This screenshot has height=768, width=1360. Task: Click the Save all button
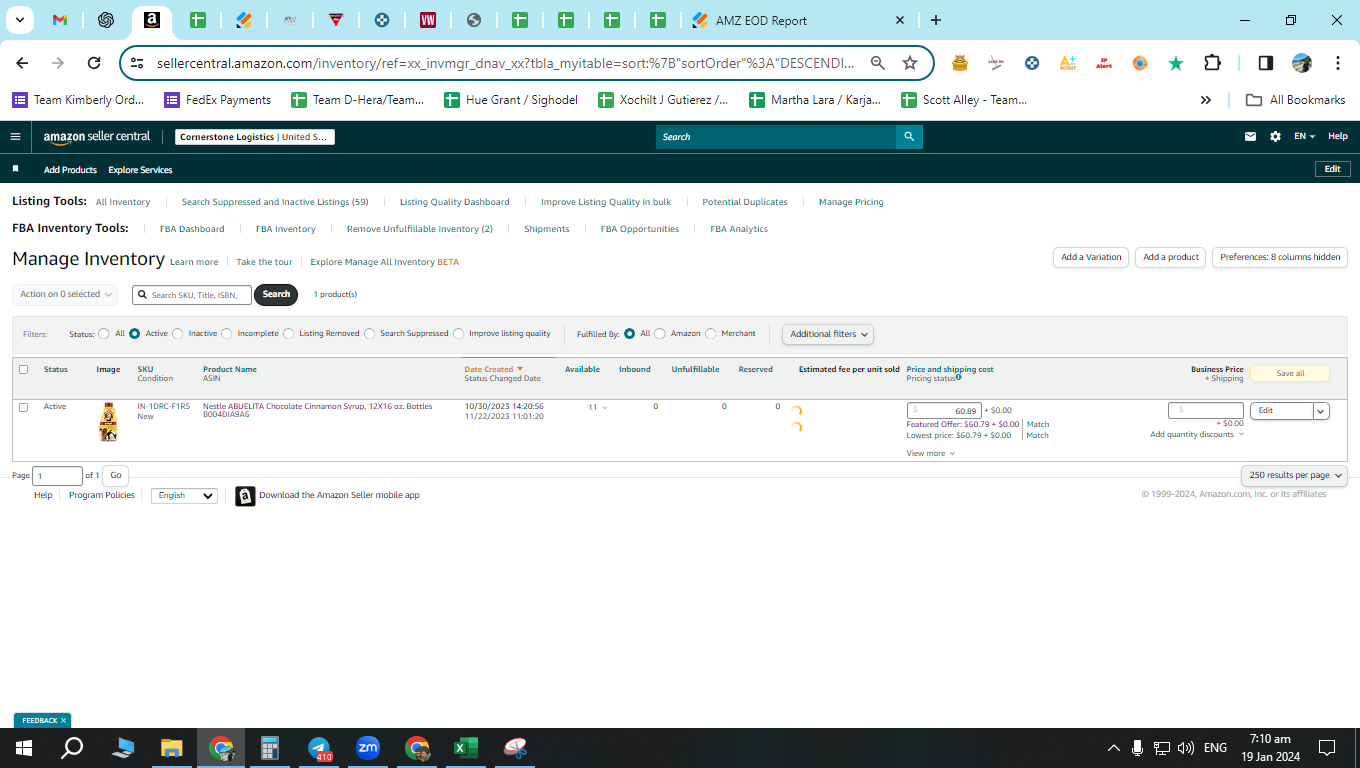(x=1290, y=374)
